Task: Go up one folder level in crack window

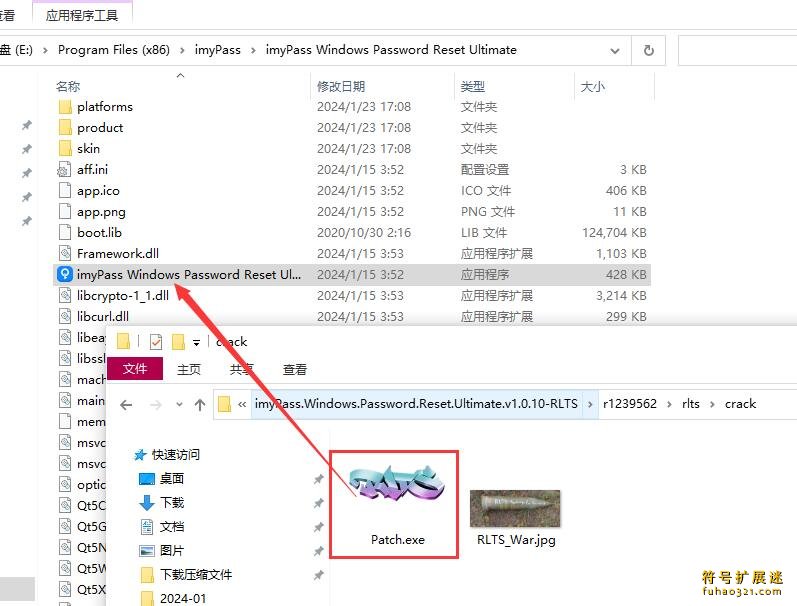Action: [200, 405]
